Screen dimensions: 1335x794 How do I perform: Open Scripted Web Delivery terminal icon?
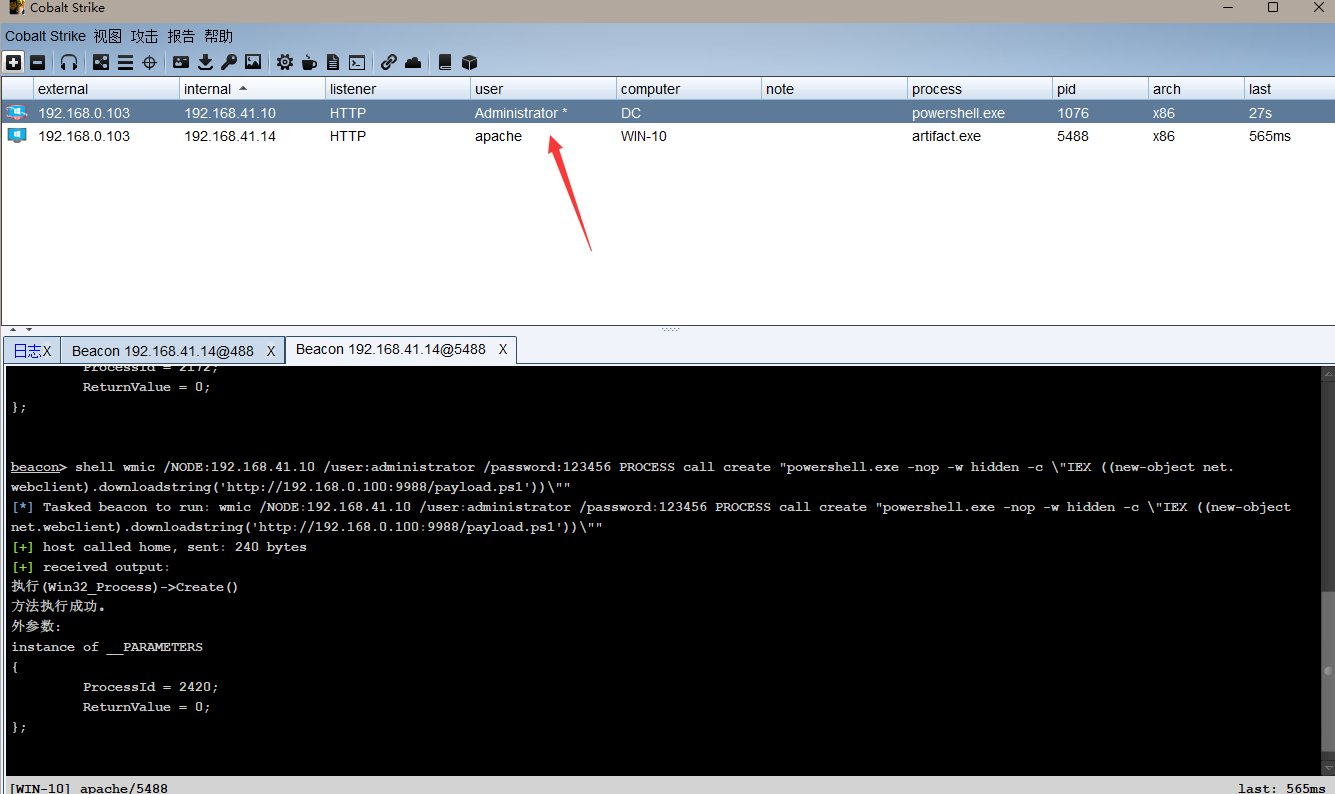pyautogui.click(x=357, y=62)
